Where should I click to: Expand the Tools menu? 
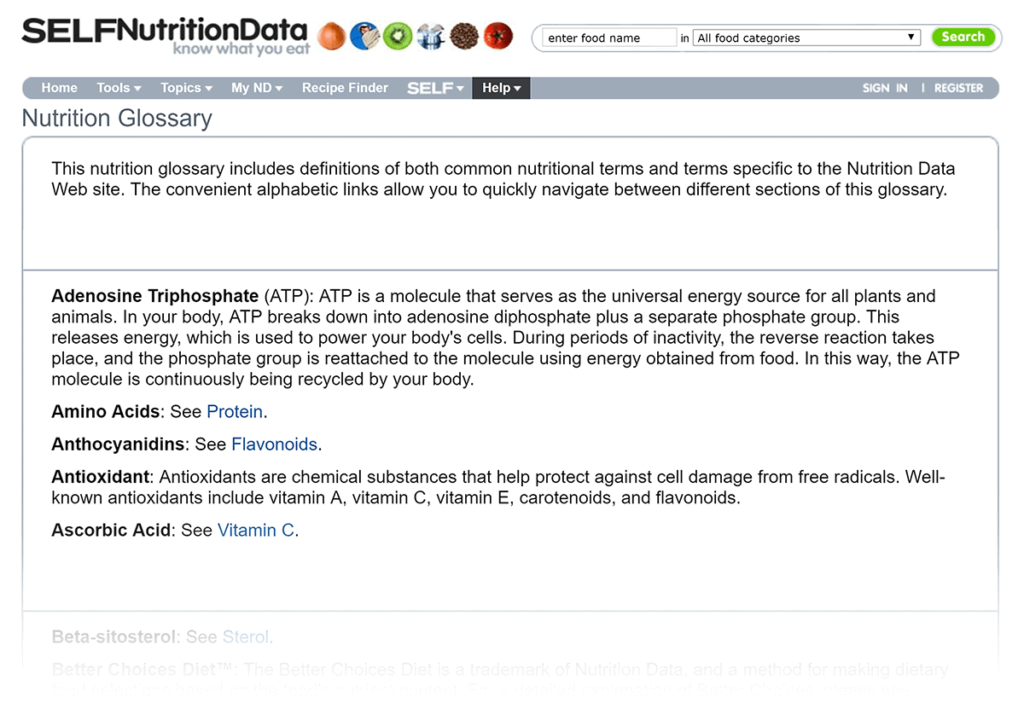pyautogui.click(x=119, y=88)
